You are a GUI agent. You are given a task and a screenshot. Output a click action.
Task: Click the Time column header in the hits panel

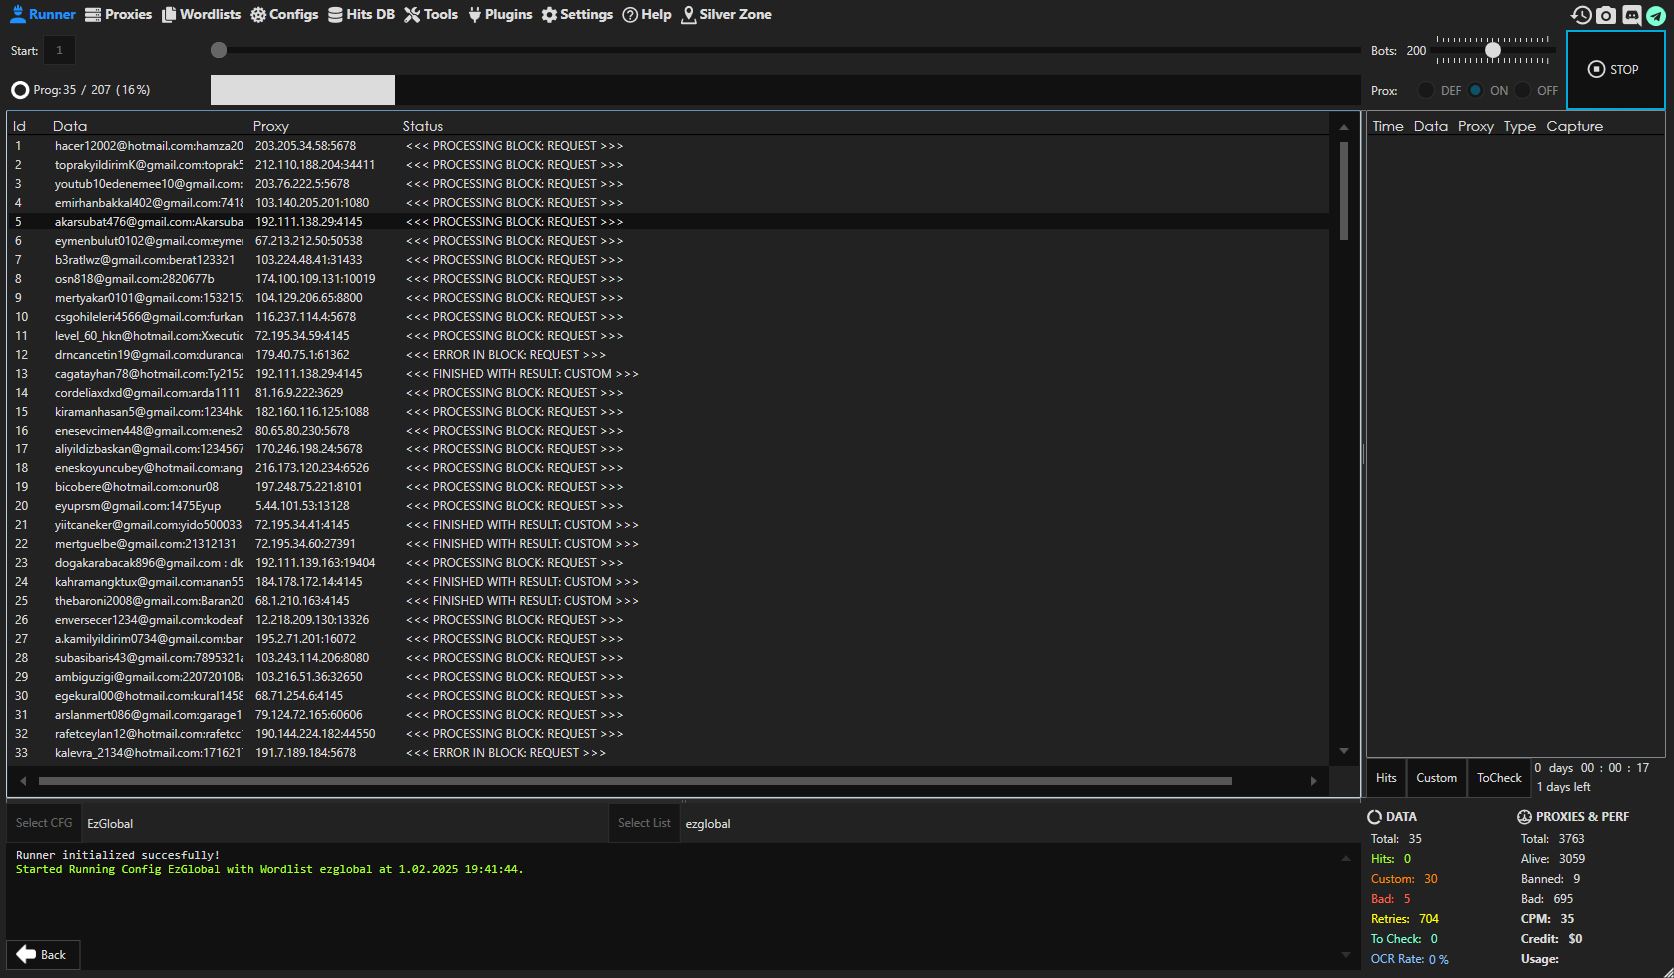[x=1388, y=126]
